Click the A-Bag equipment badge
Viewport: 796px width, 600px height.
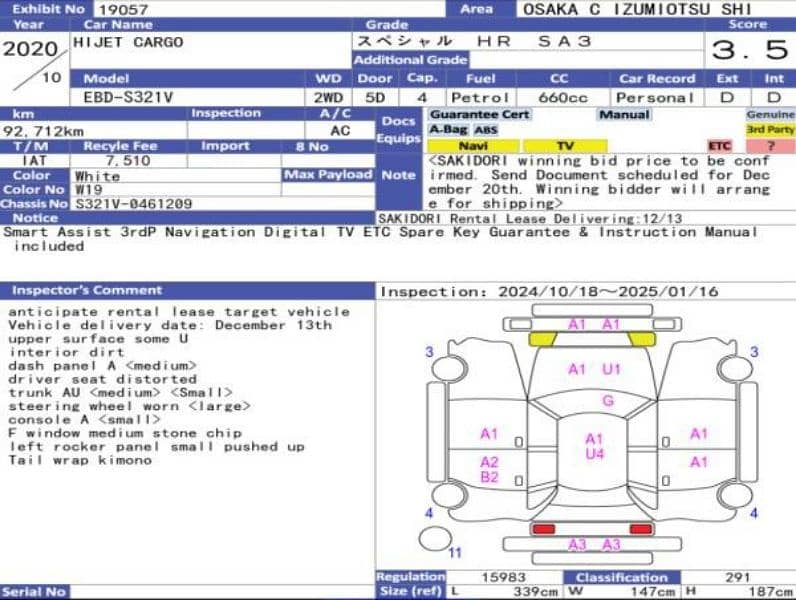coord(448,130)
